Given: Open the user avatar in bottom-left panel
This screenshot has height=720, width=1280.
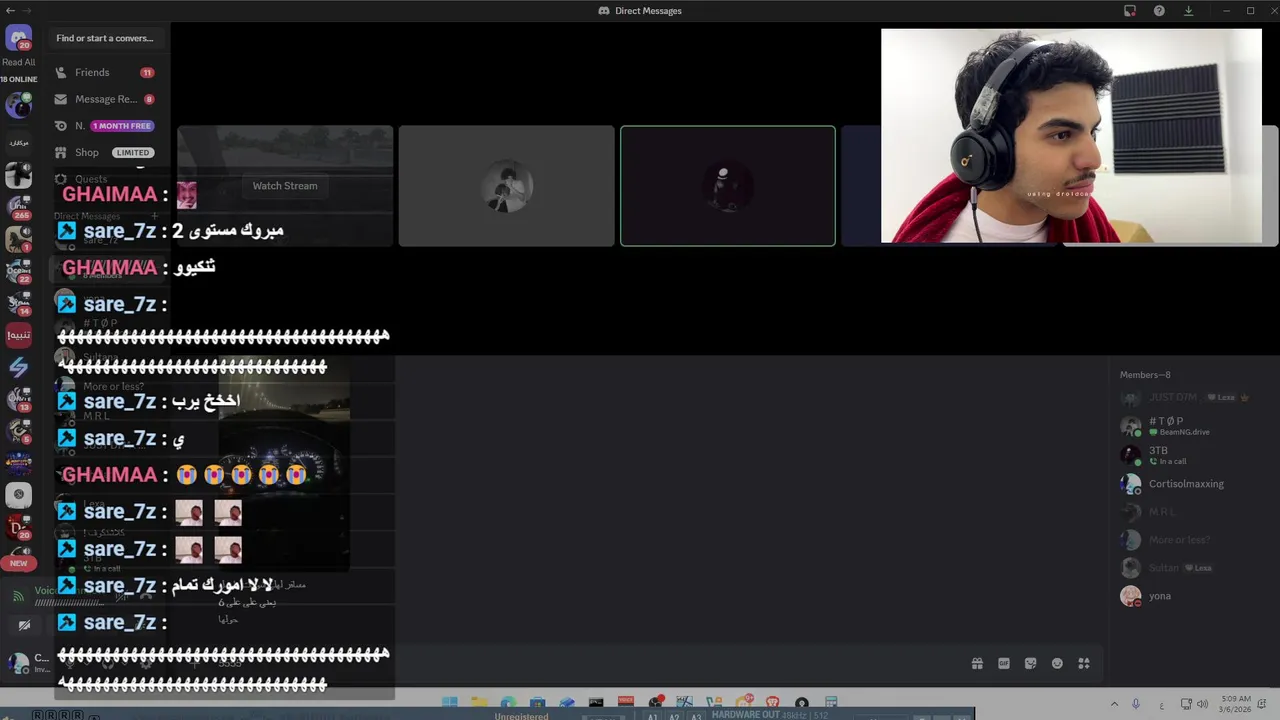Looking at the screenshot, I should click(18, 662).
